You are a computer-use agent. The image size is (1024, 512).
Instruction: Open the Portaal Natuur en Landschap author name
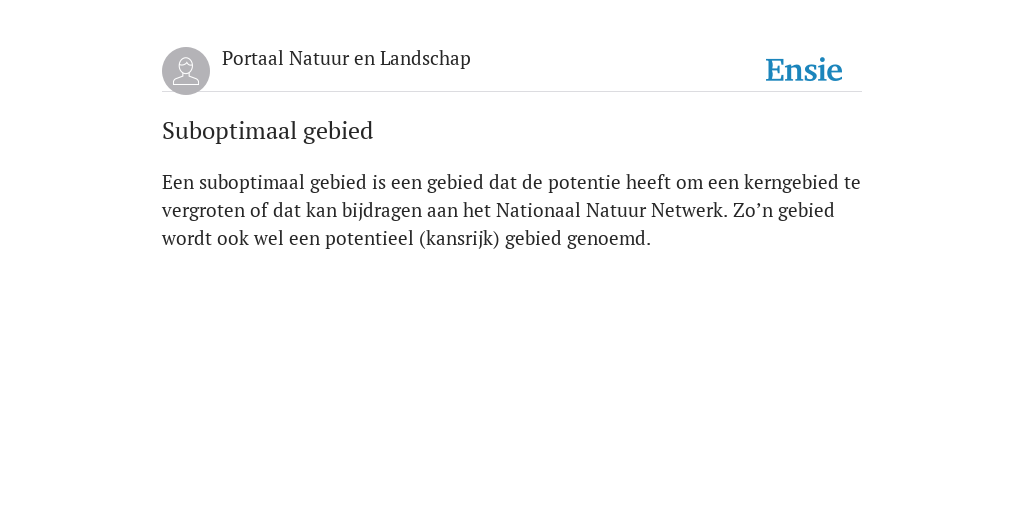[x=346, y=59]
